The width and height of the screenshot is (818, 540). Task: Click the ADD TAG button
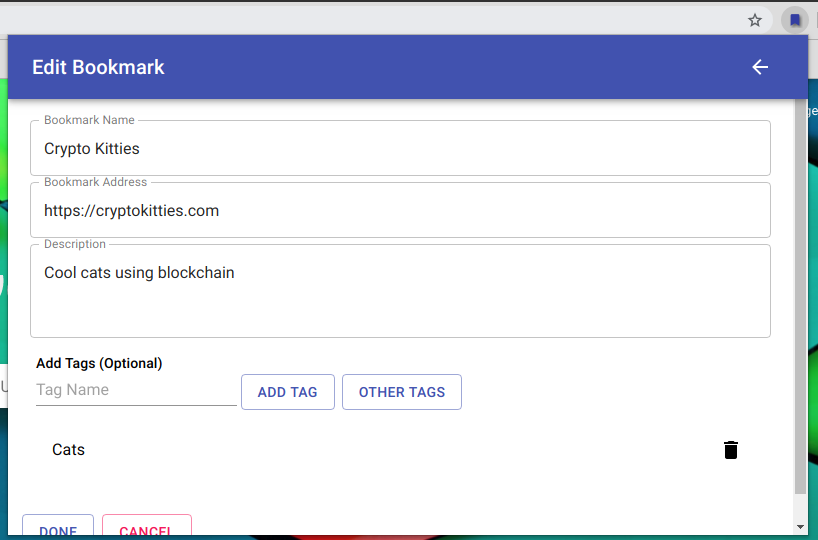[287, 392]
